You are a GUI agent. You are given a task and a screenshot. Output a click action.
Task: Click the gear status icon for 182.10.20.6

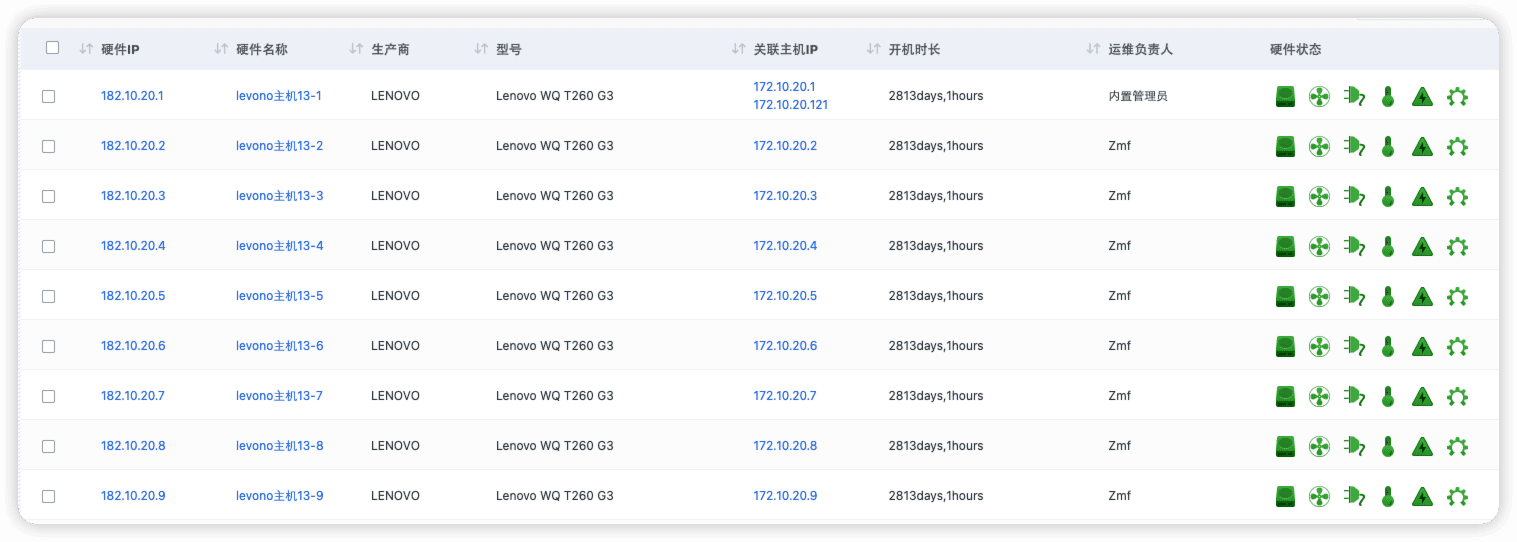(x=1457, y=347)
